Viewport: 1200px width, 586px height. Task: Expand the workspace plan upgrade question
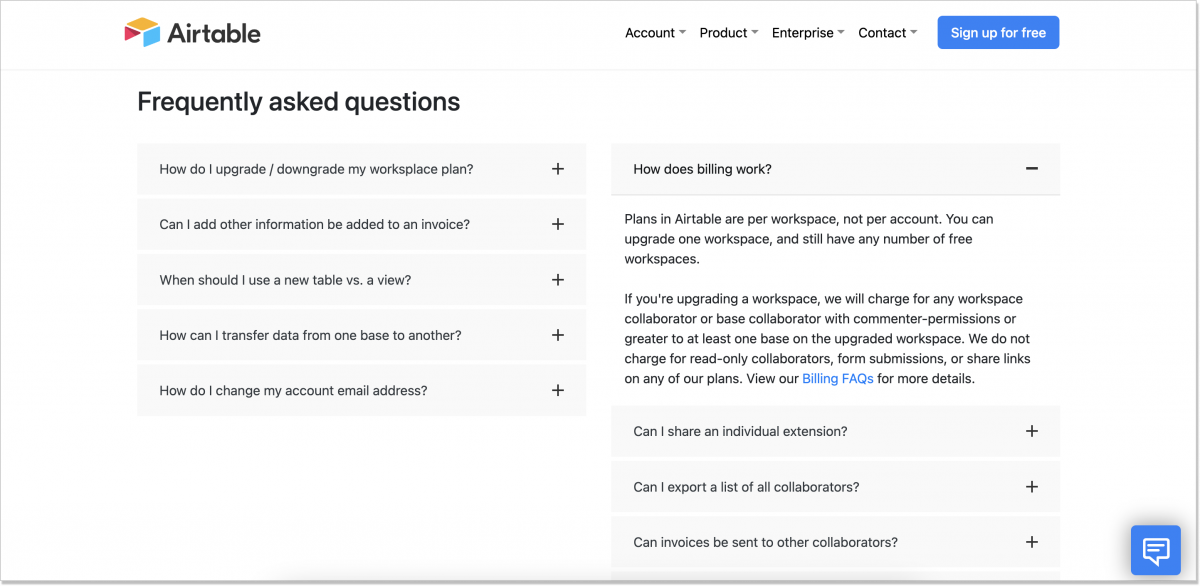click(x=360, y=168)
